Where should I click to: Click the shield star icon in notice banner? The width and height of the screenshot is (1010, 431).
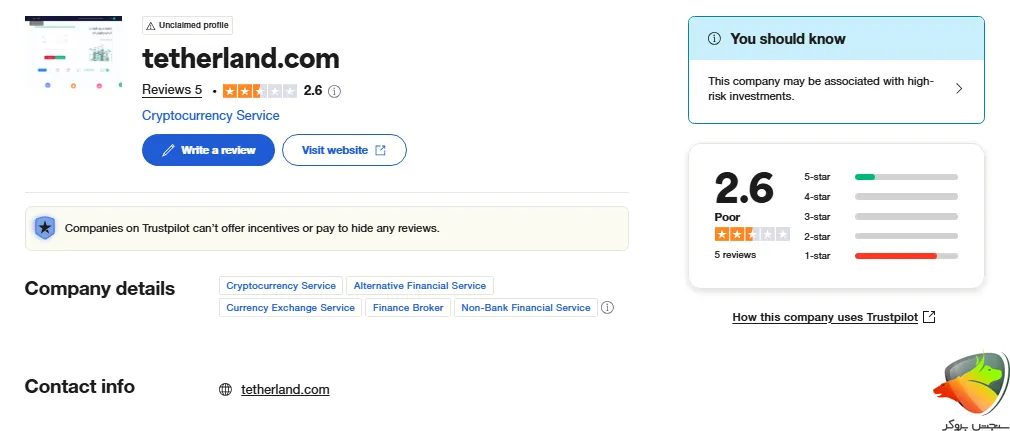(45, 228)
